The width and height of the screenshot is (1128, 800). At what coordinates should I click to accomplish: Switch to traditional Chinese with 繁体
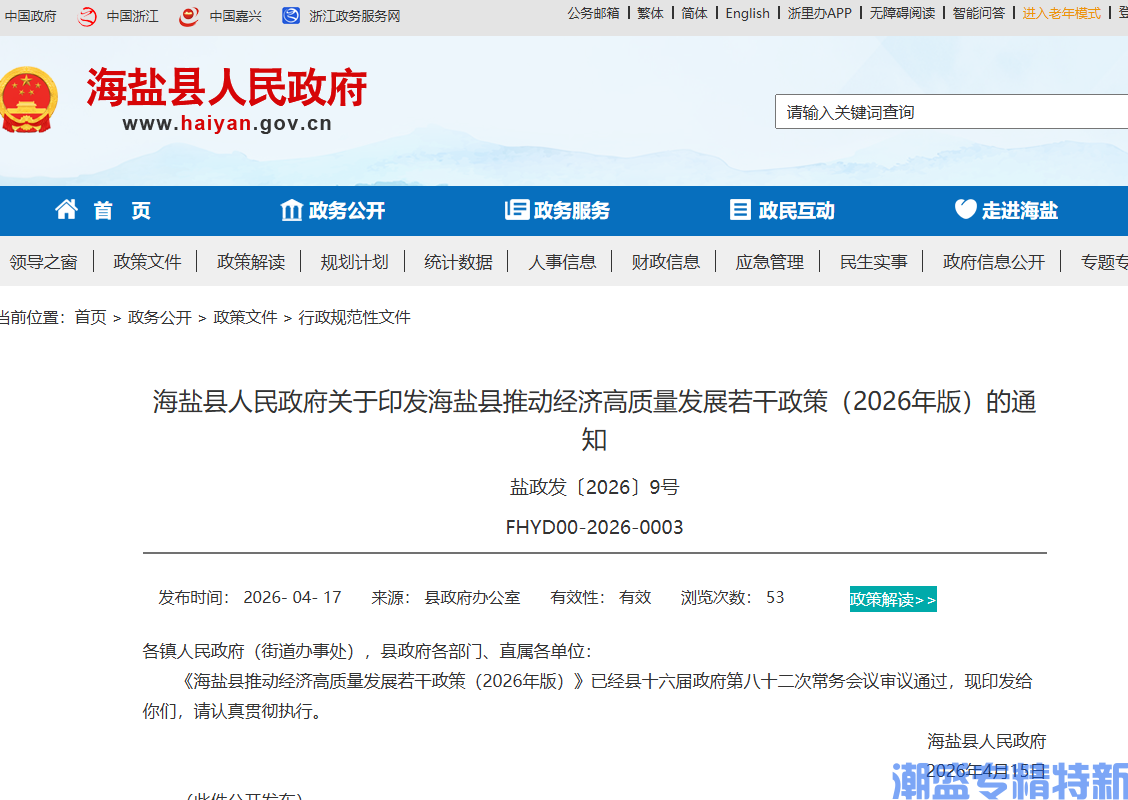650,14
